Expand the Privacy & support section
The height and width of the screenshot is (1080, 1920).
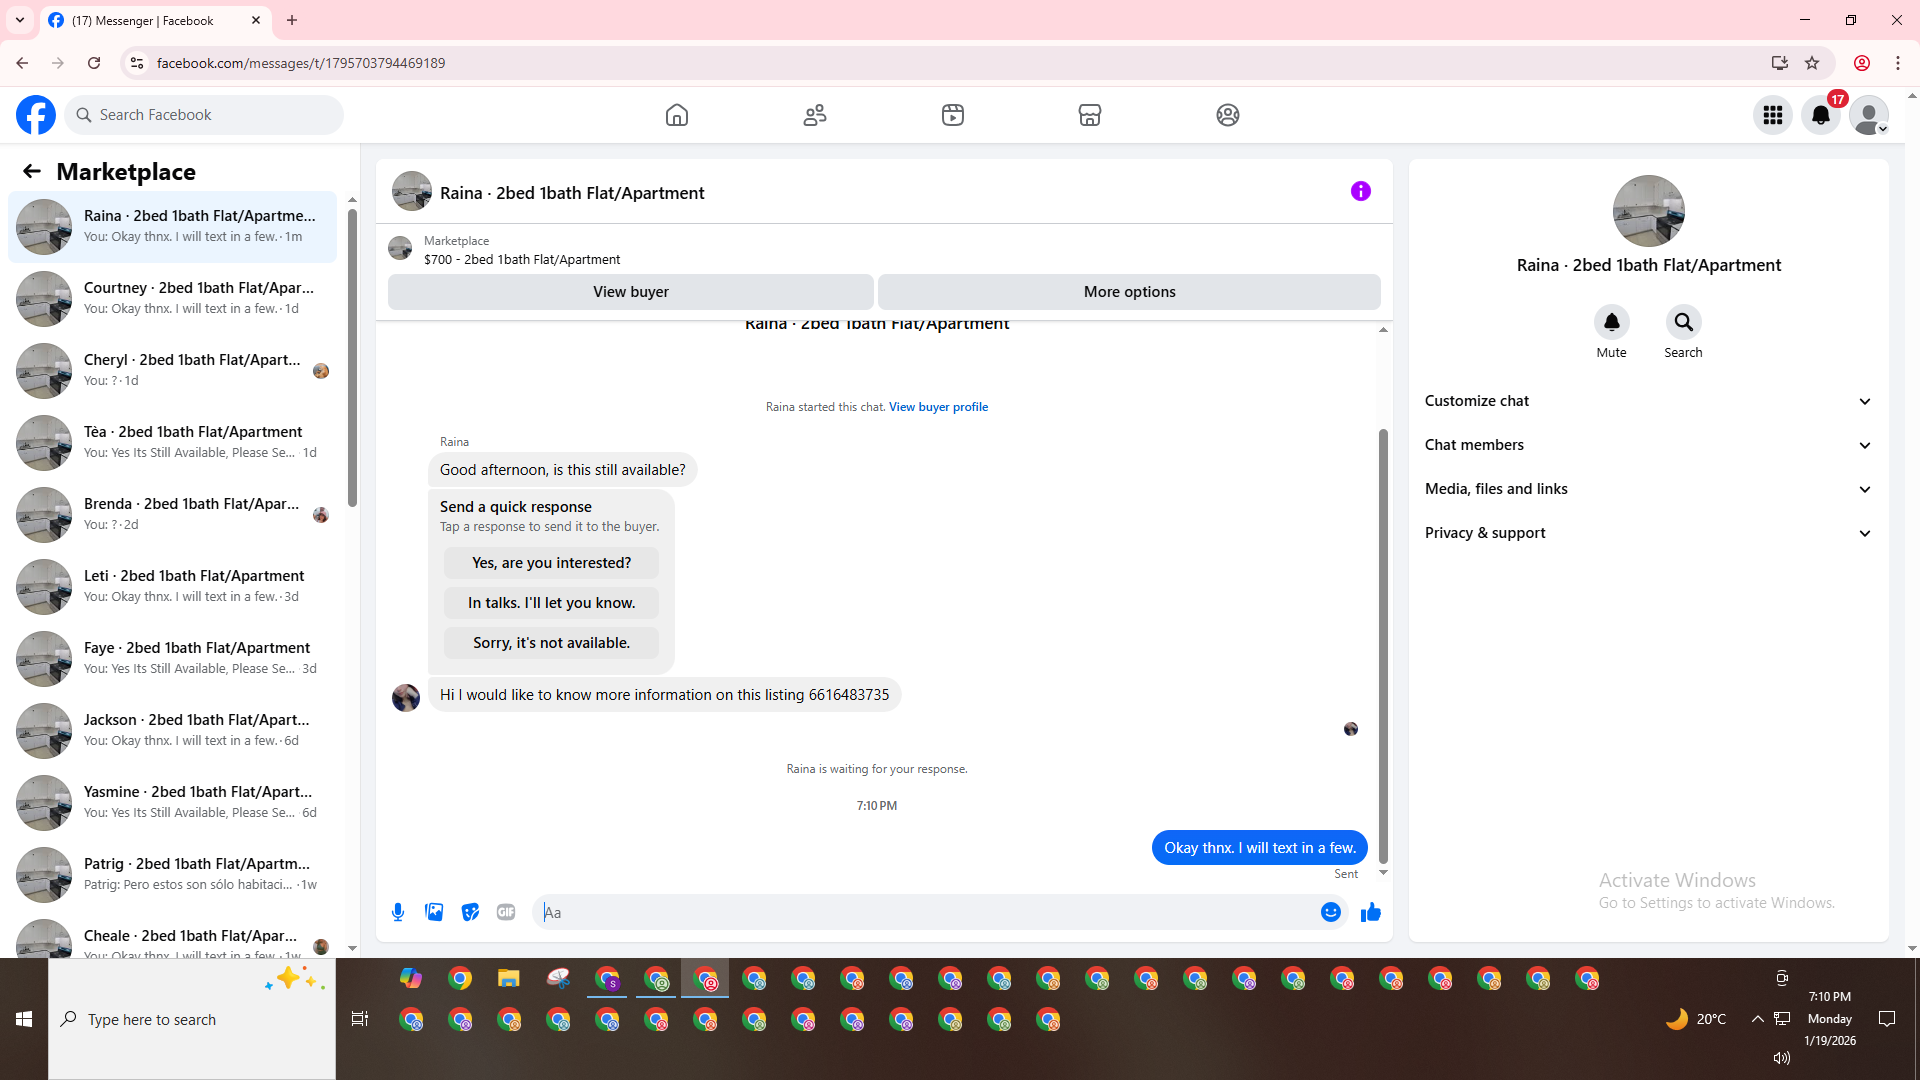(x=1647, y=533)
